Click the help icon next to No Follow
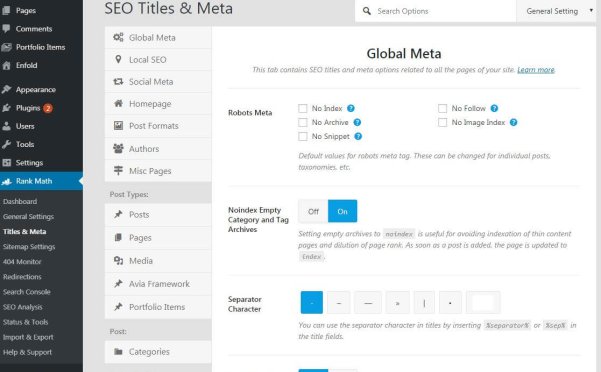 point(494,108)
